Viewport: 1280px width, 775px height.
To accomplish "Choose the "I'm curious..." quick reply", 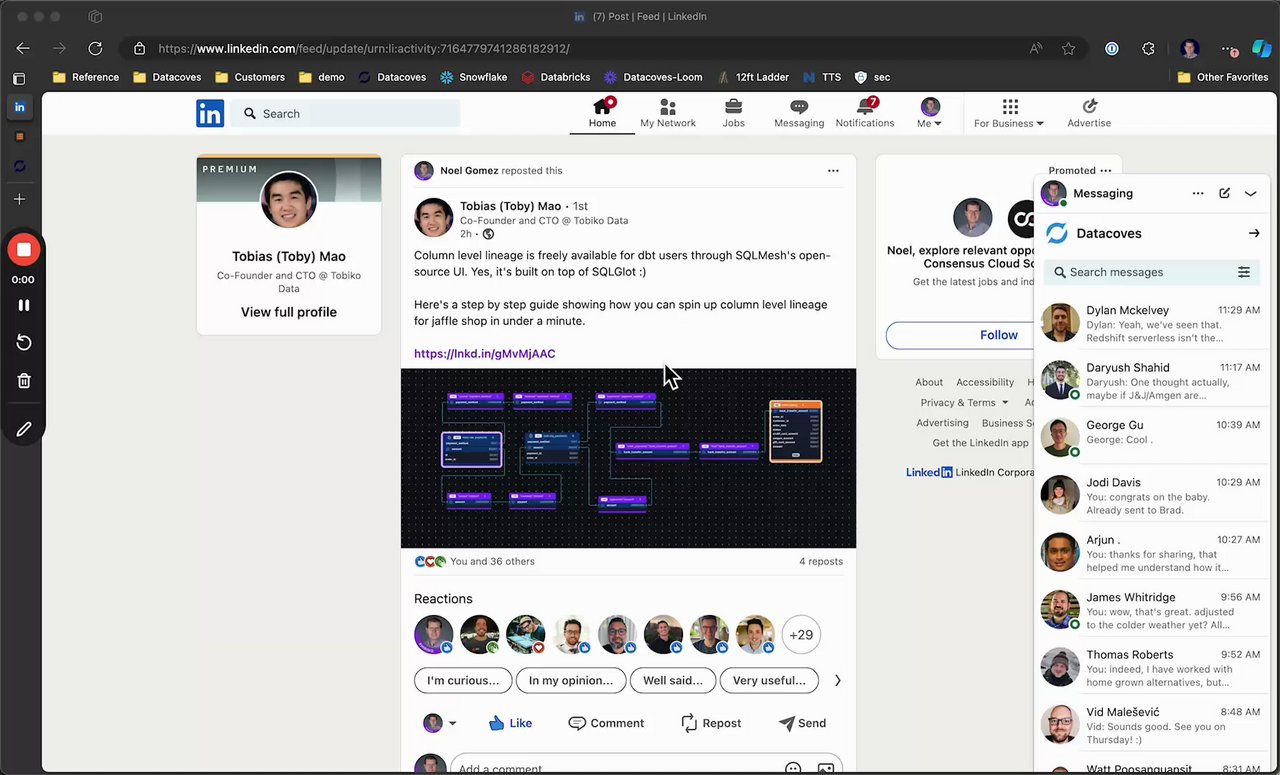I will click(x=463, y=680).
